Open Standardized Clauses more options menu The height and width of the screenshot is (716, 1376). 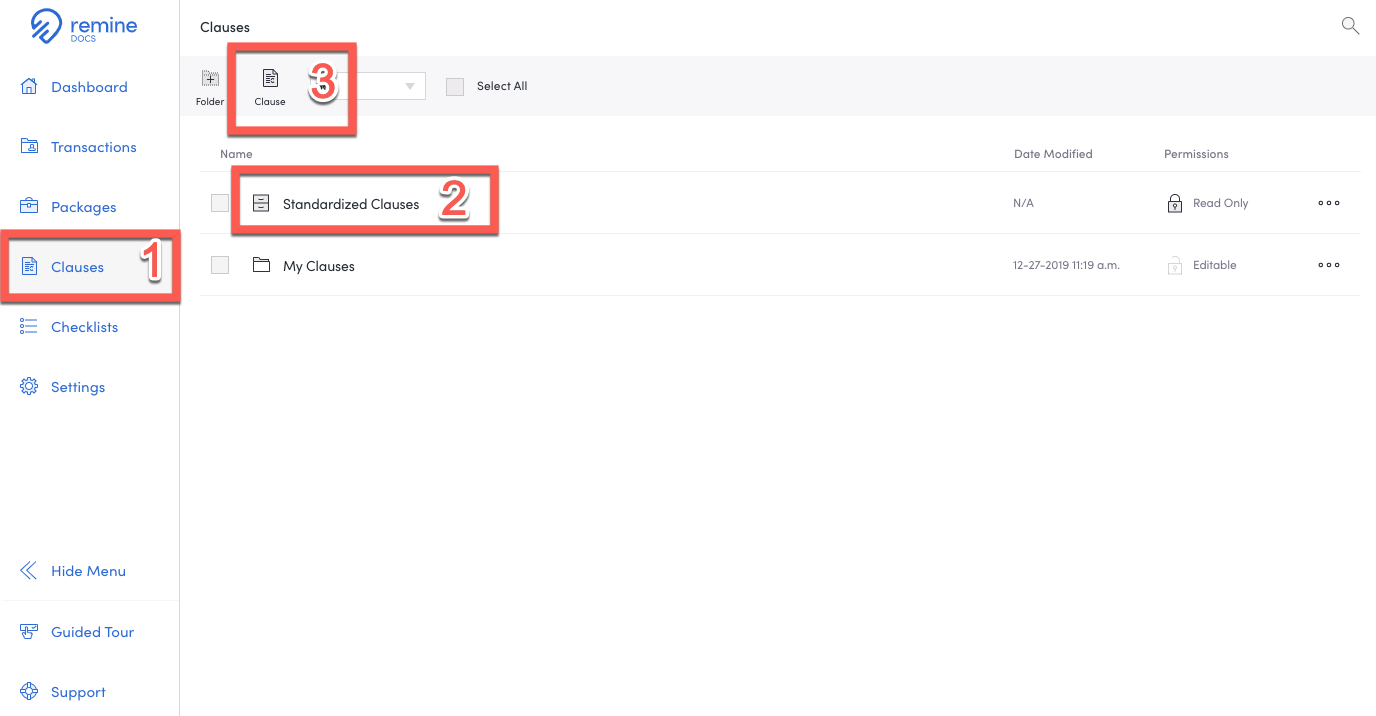[1329, 203]
